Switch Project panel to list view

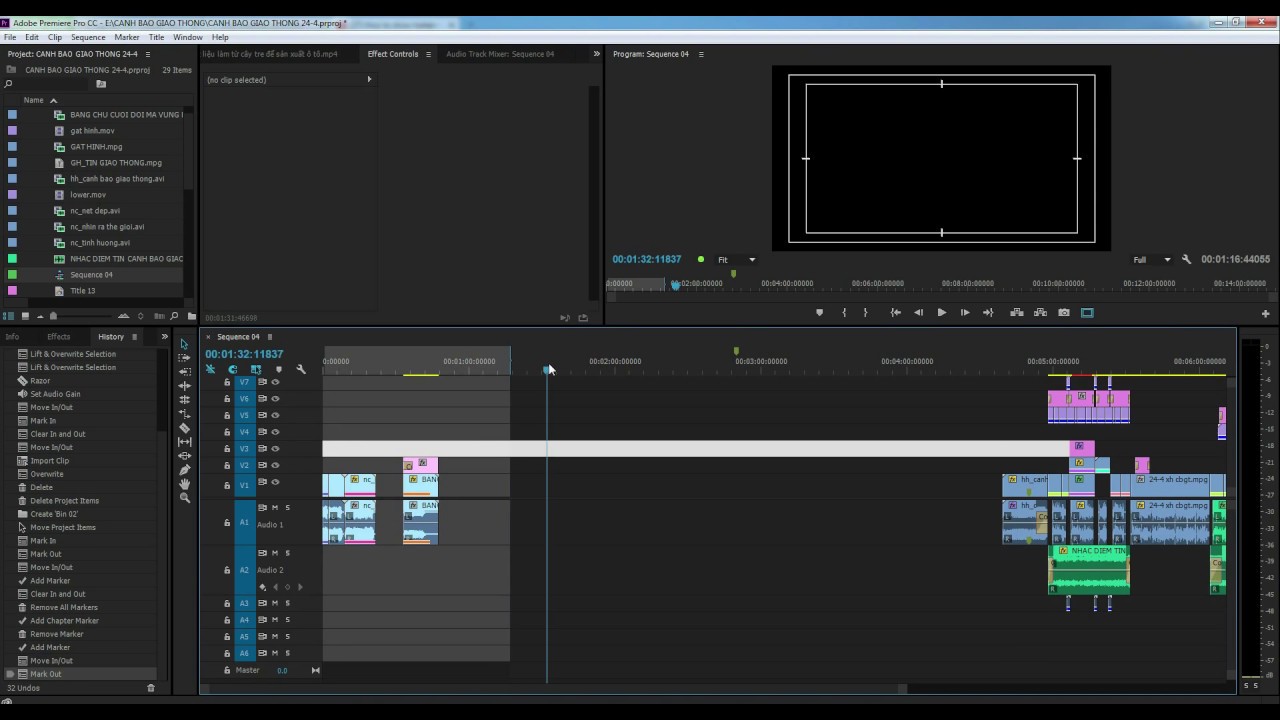coord(9,316)
